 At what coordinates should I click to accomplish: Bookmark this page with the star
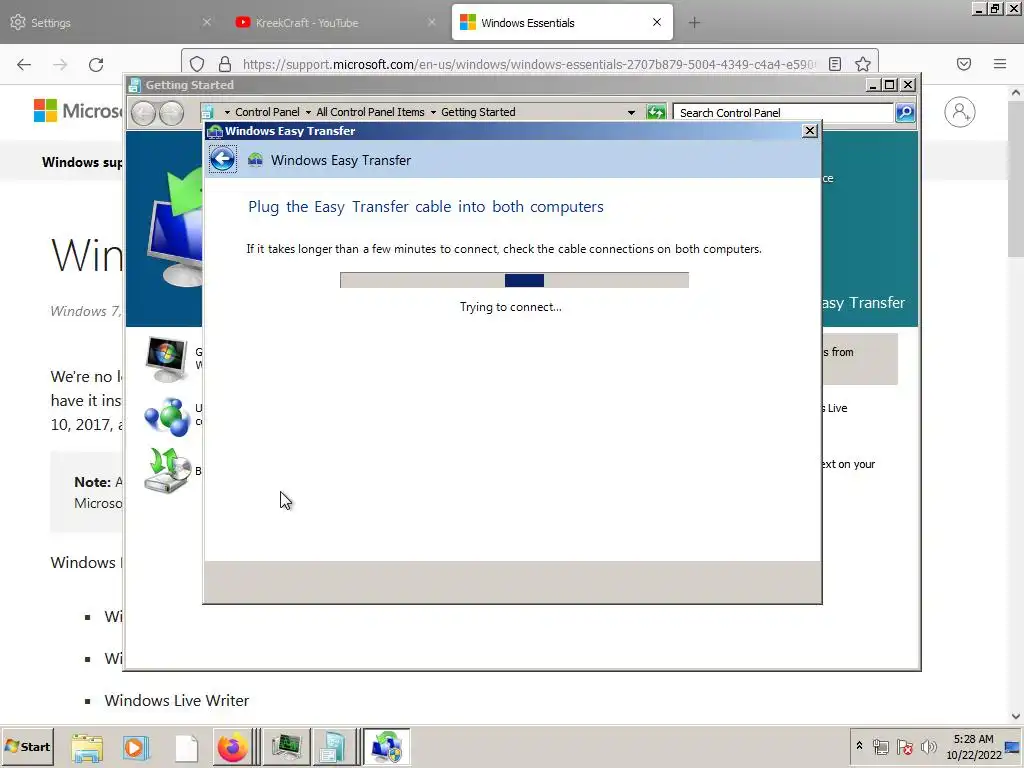click(863, 64)
